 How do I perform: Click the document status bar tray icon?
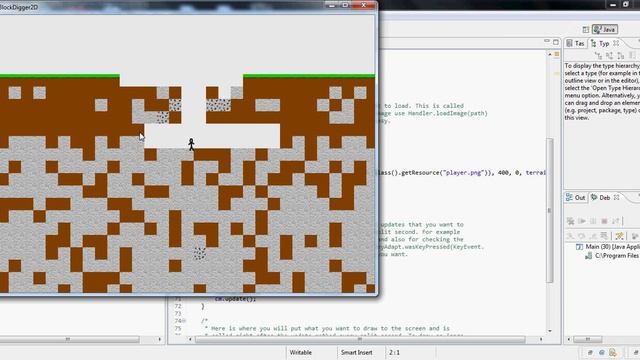tap(613, 353)
